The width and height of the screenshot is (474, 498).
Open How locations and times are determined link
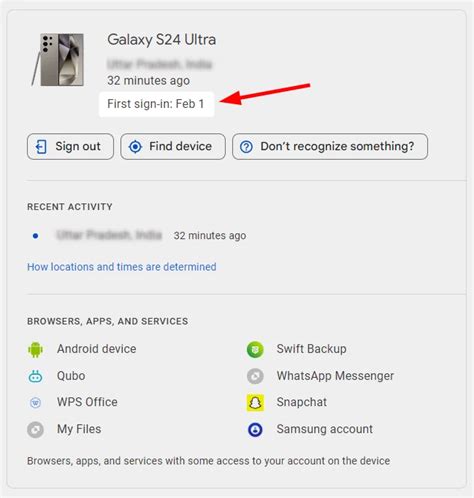[122, 267]
